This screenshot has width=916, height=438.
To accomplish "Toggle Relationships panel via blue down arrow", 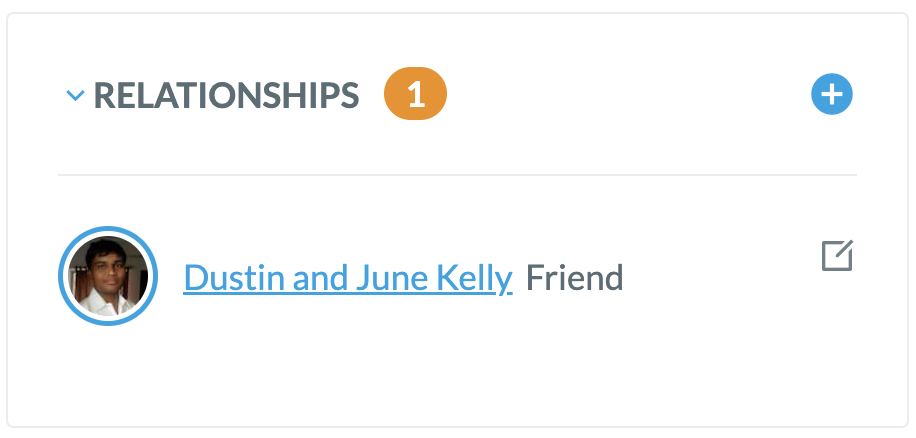I will coord(75,95).
